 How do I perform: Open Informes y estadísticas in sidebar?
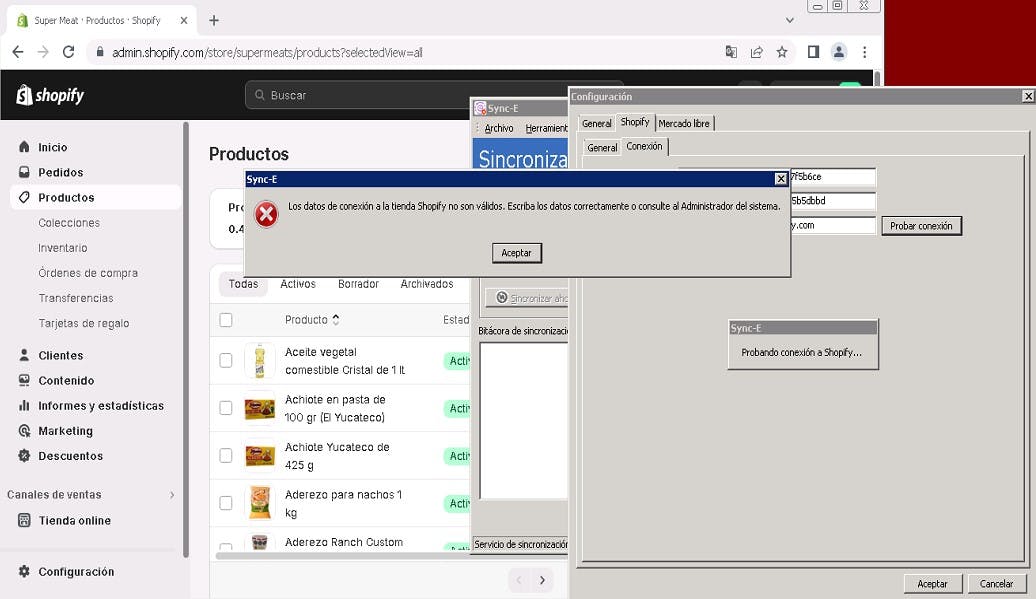(100, 405)
